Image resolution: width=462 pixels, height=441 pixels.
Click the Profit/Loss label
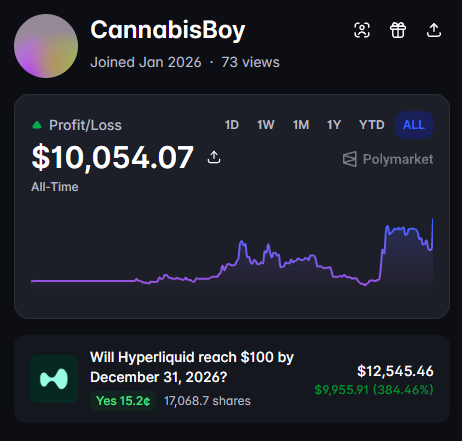coord(85,125)
